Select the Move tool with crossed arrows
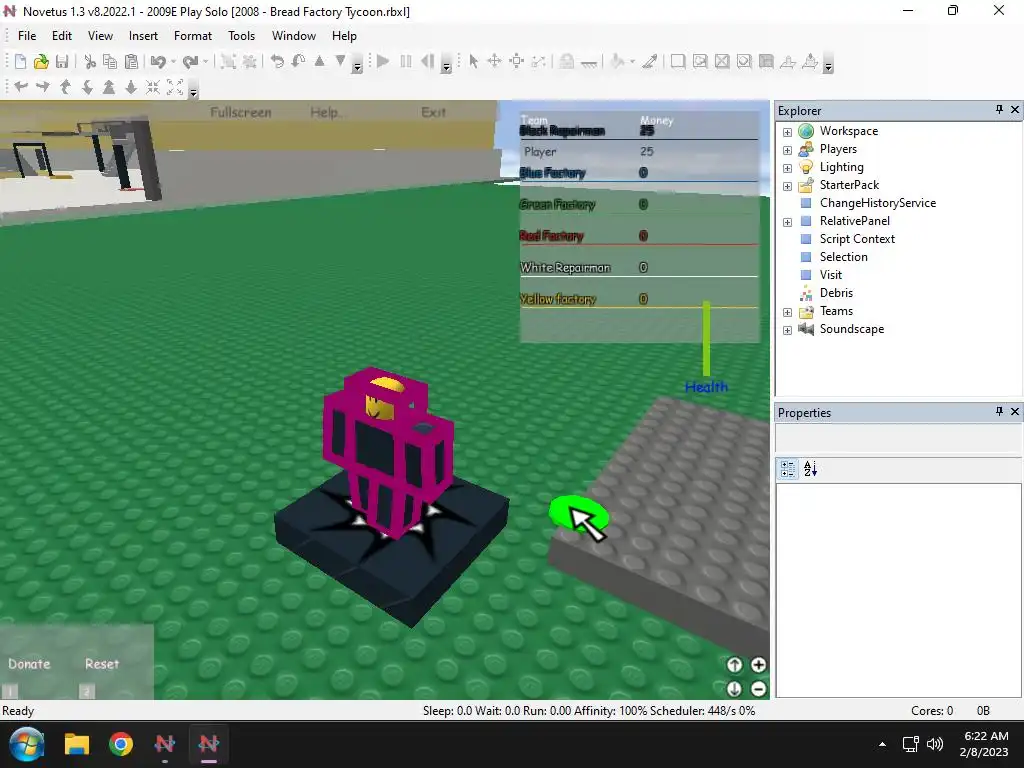This screenshot has height=768, width=1024. (494, 61)
